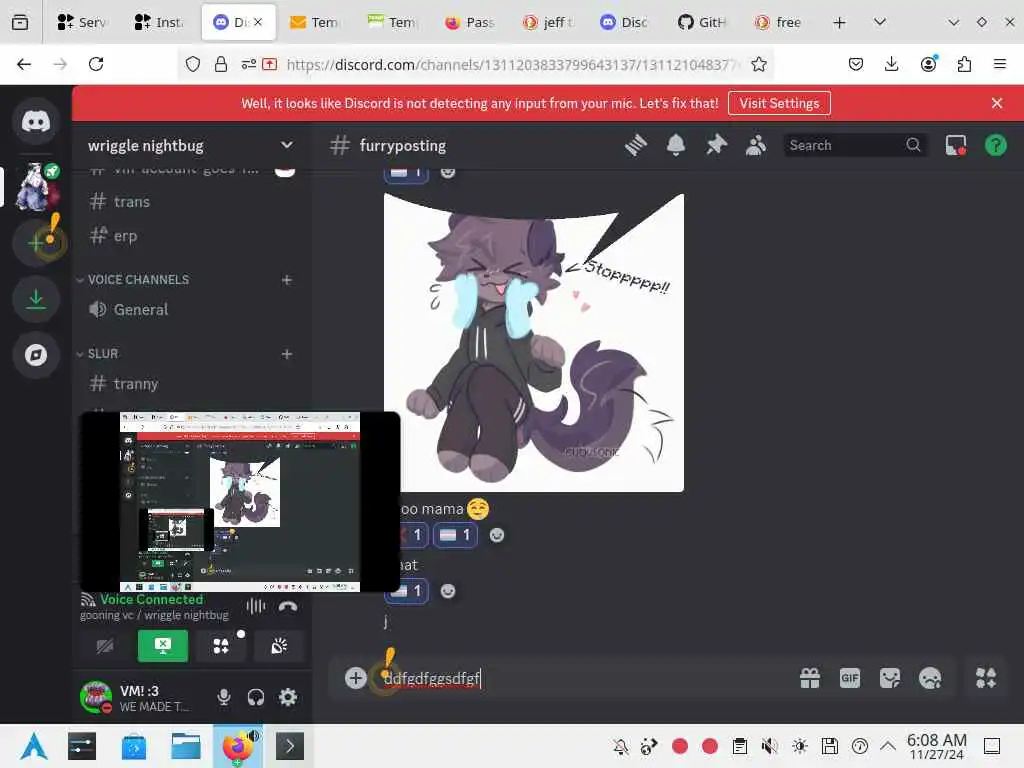1024x768 pixels.
Task: Open the Help question mark icon
Action: (995, 145)
